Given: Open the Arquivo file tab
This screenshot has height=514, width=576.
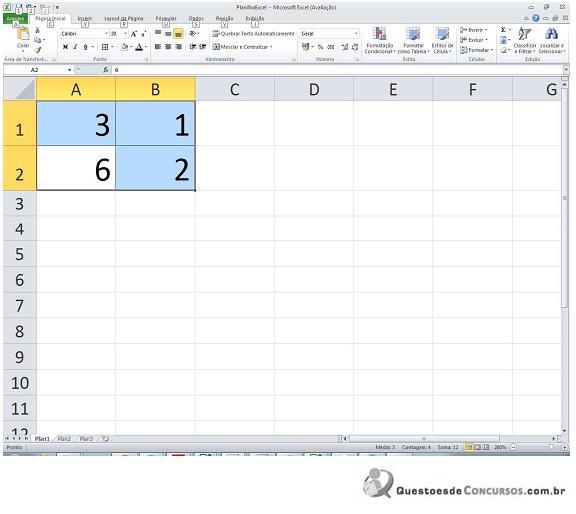Looking at the screenshot, I should tap(15, 18).
